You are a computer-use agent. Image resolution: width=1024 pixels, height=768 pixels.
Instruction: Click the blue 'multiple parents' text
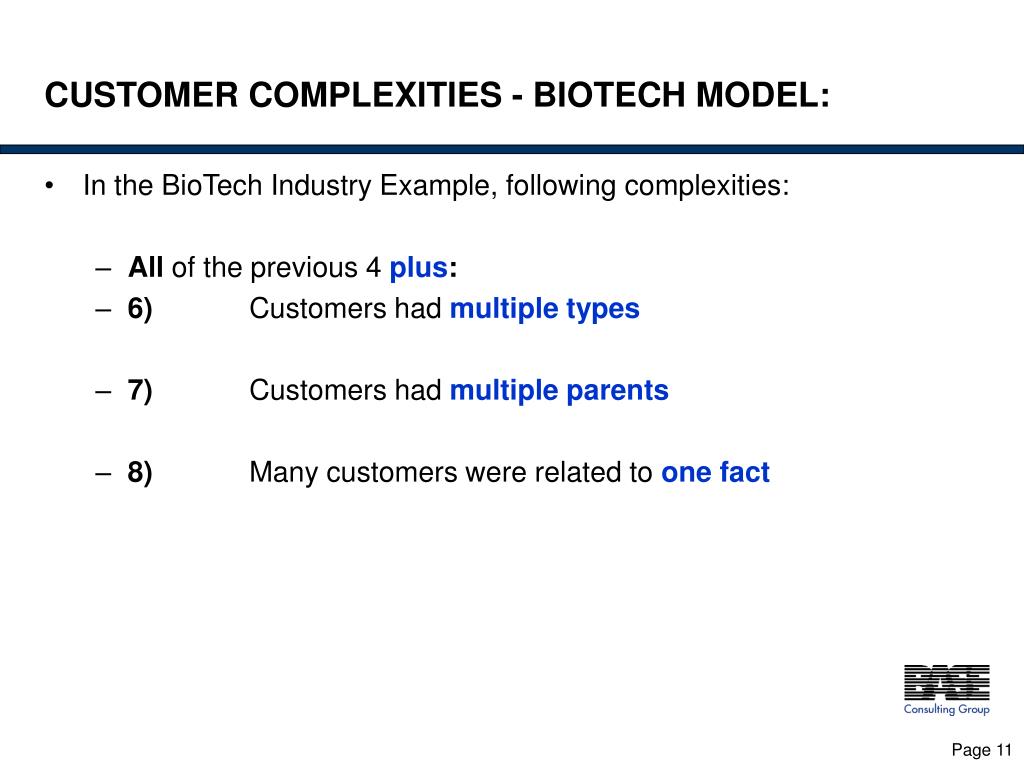[558, 390]
